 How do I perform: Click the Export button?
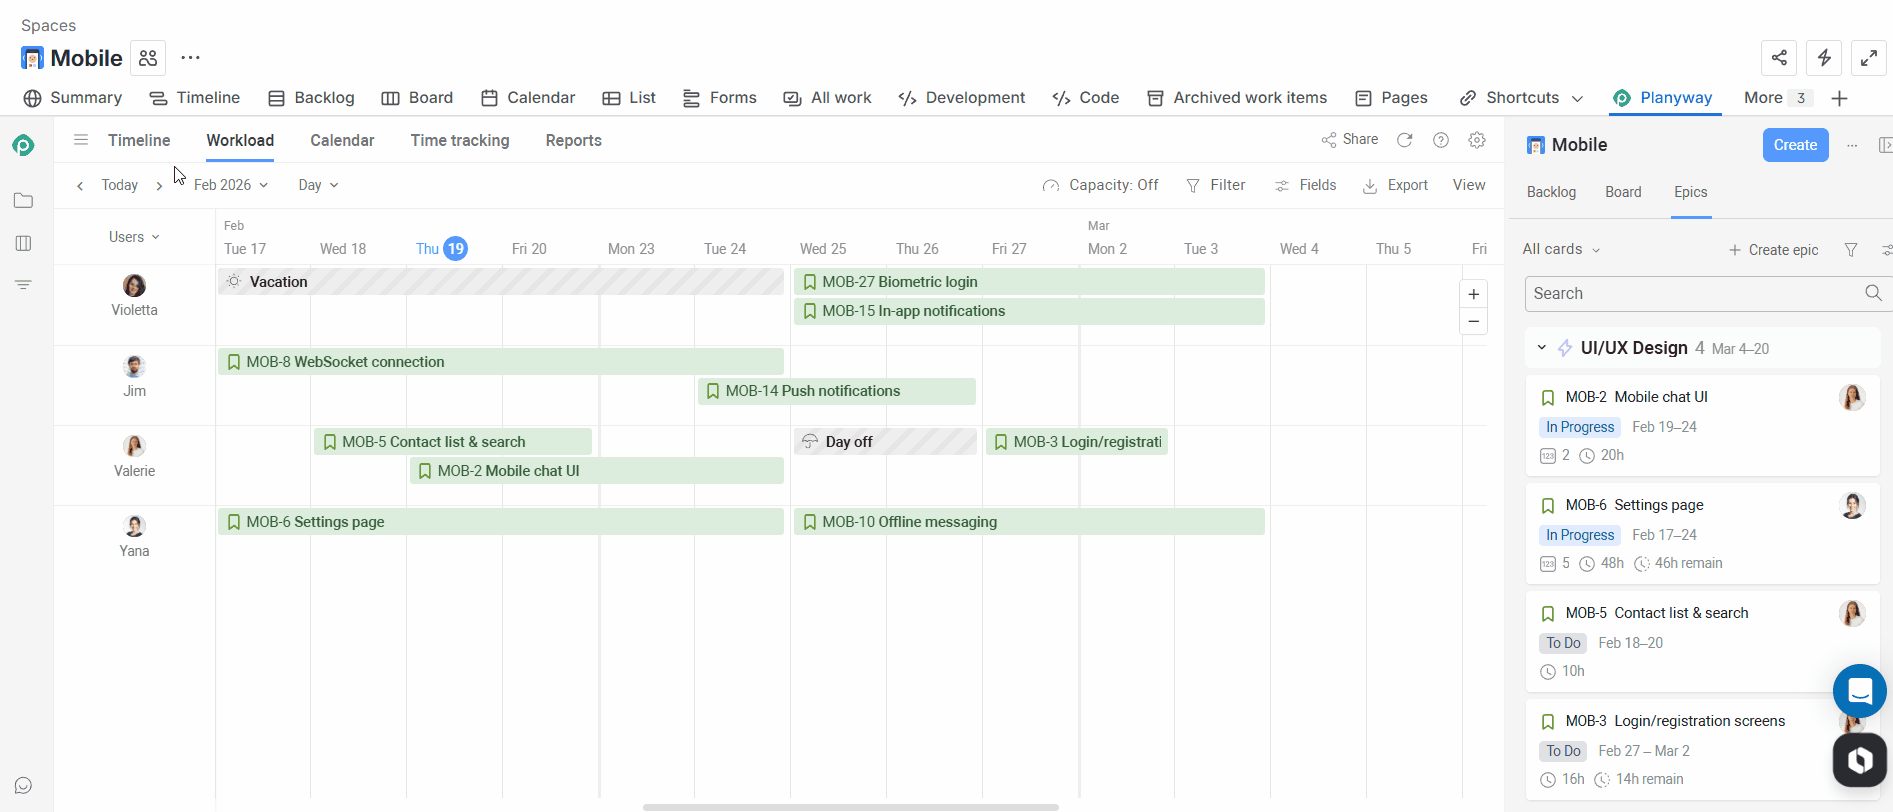[1395, 185]
